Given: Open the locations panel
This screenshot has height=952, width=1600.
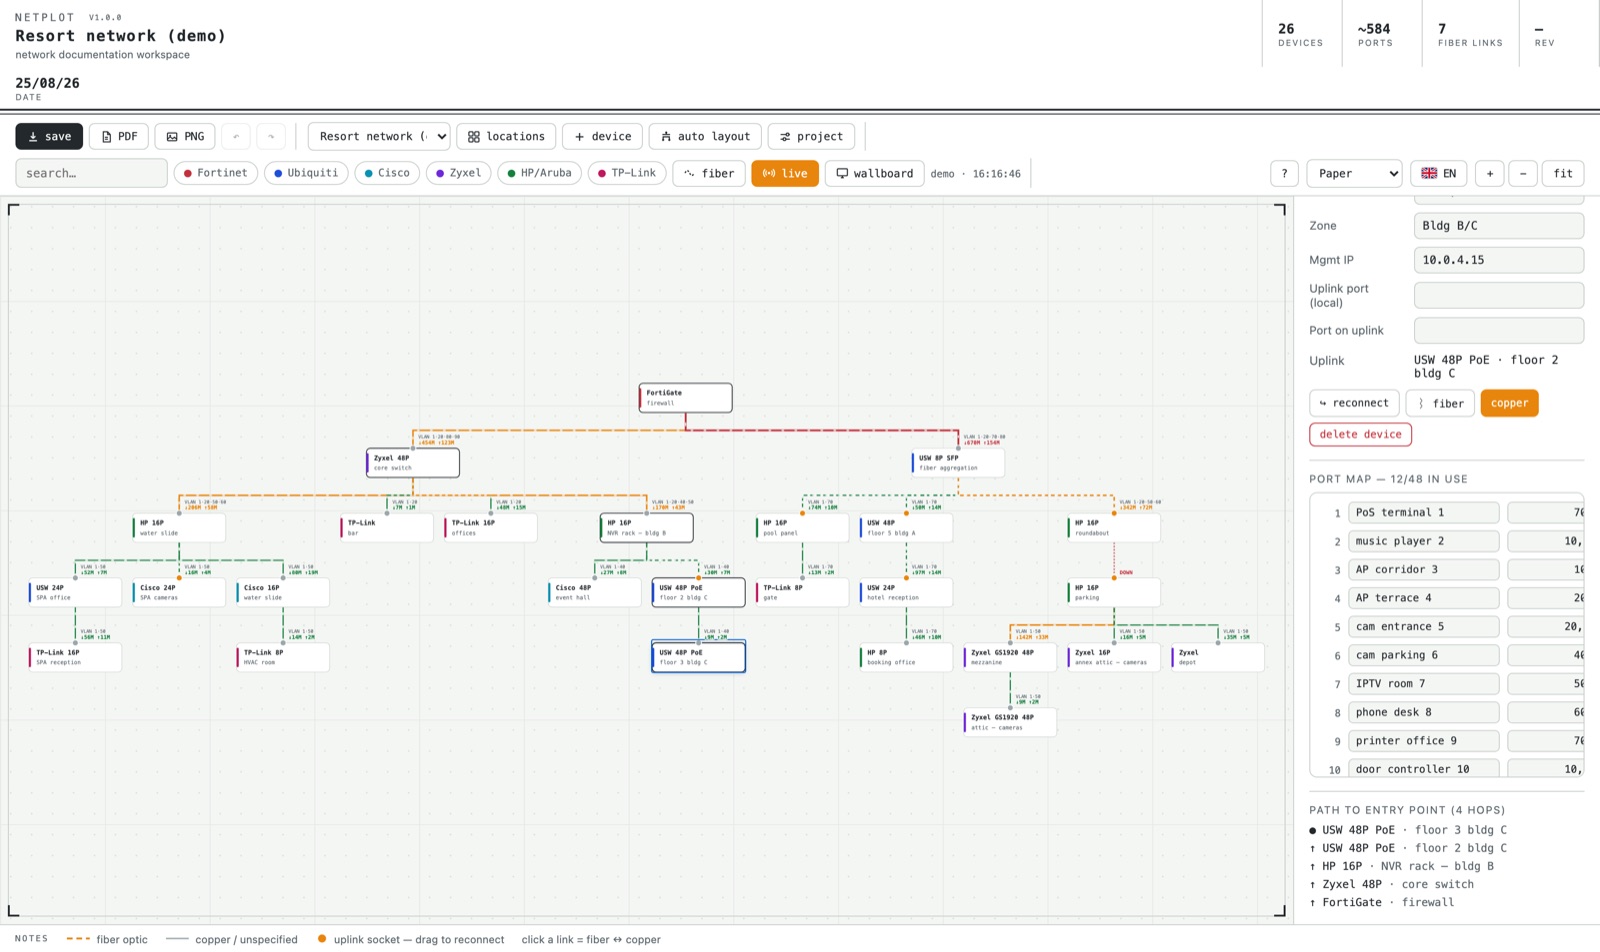Looking at the screenshot, I should coord(506,136).
